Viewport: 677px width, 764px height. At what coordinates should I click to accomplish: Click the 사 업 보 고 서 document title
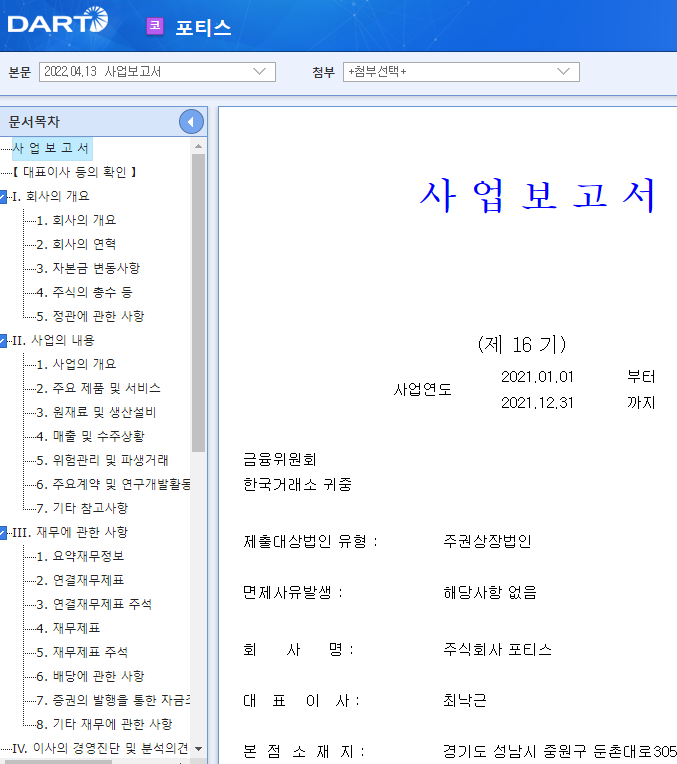(538, 195)
